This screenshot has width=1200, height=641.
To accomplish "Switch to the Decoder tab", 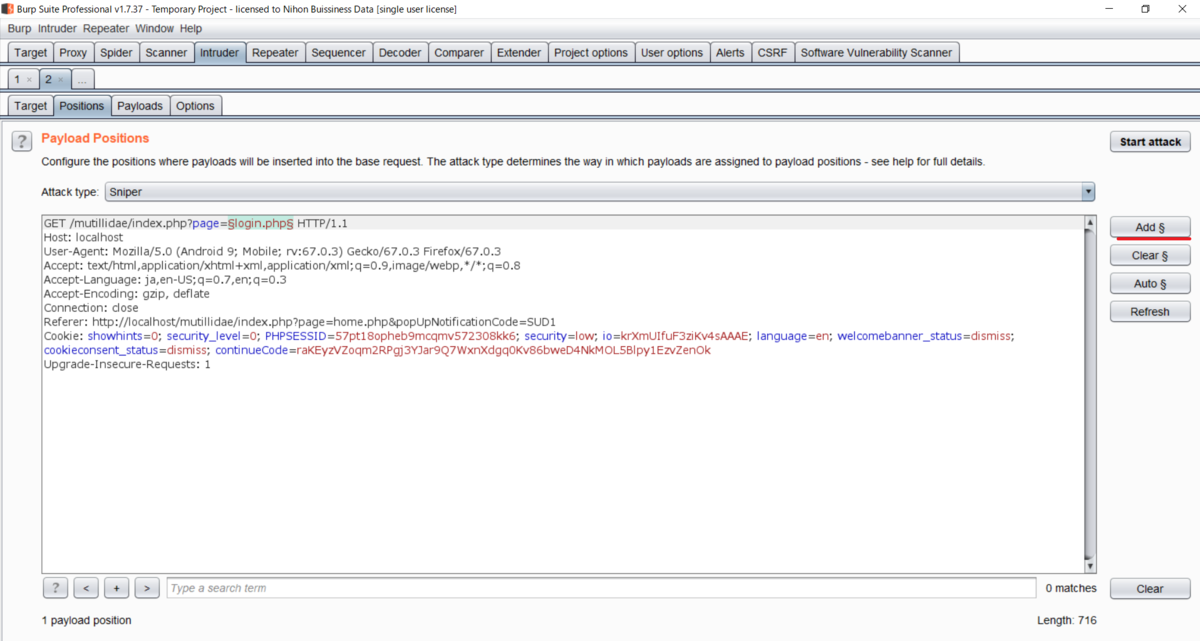I will coord(400,53).
